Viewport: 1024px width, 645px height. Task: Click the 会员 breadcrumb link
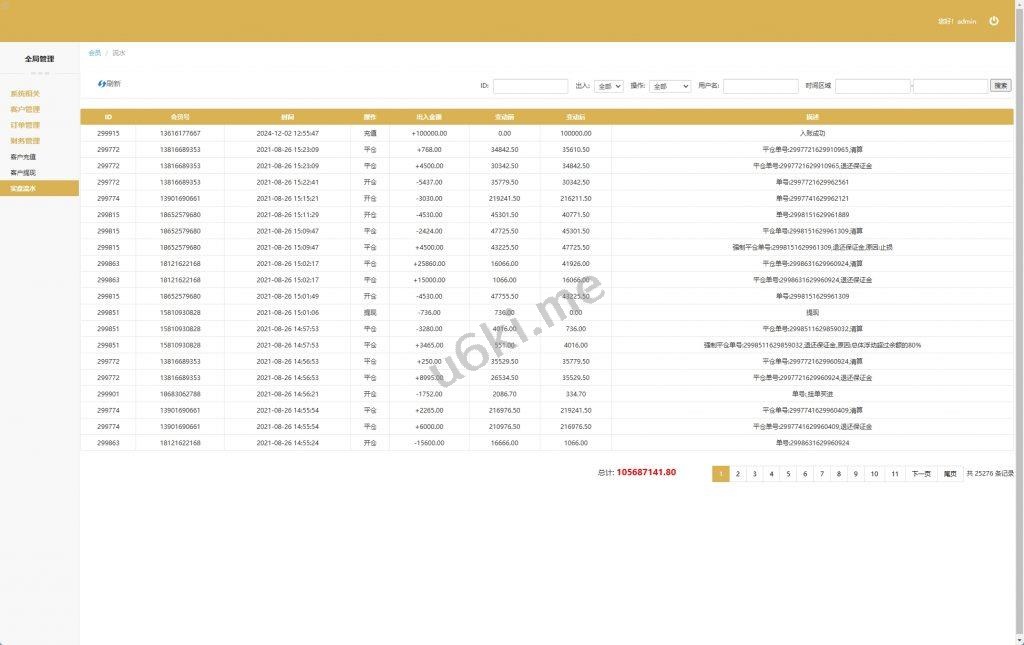pyautogui.click(x=94, y=53)
